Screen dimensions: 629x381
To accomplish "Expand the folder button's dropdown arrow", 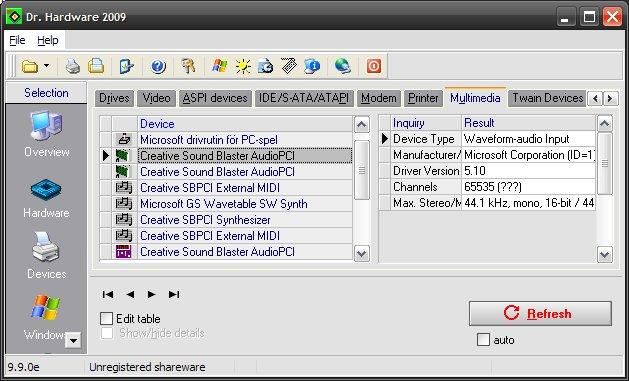I will 47,66.
